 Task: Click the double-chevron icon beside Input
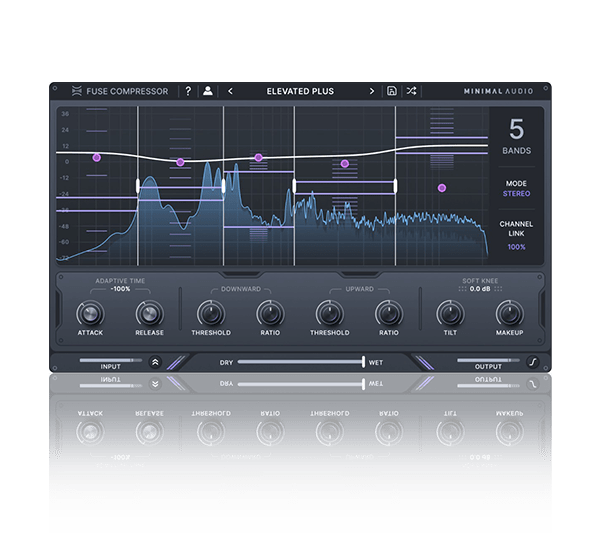(x=155, y=362)
